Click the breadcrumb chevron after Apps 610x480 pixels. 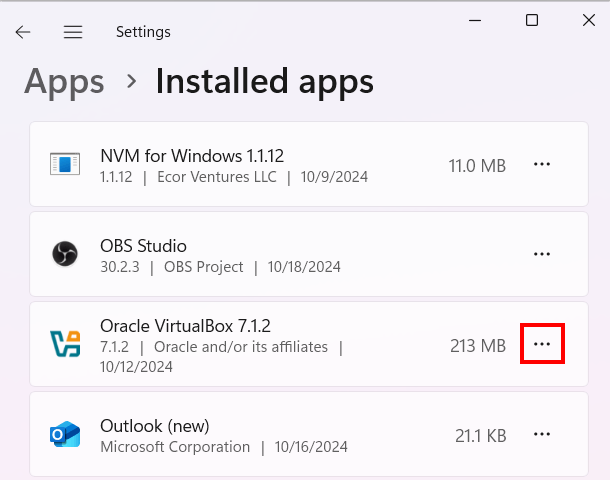pyautogui.click(x=131, y=82)
